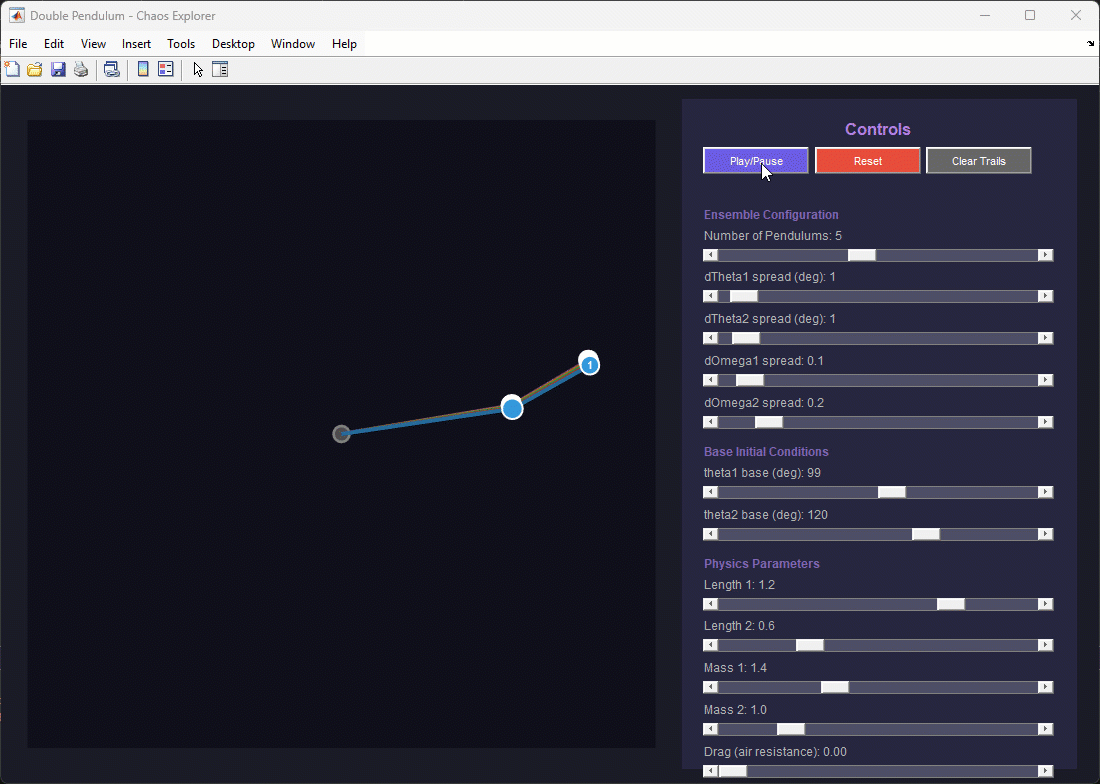Open the Insert menu

click(136, 43)
